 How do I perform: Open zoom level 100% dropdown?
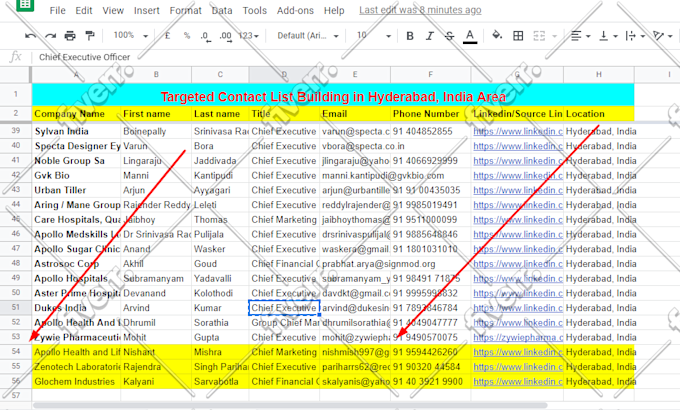(131, 36)
